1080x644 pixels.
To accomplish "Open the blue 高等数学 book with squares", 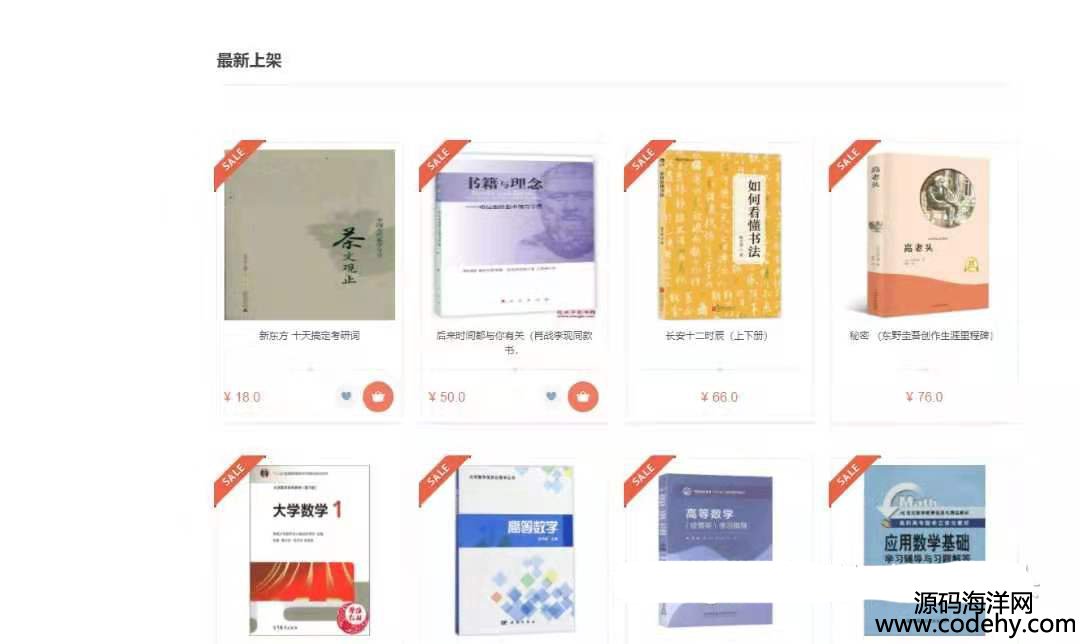I will pyautogui.click(x=515, y=550).
